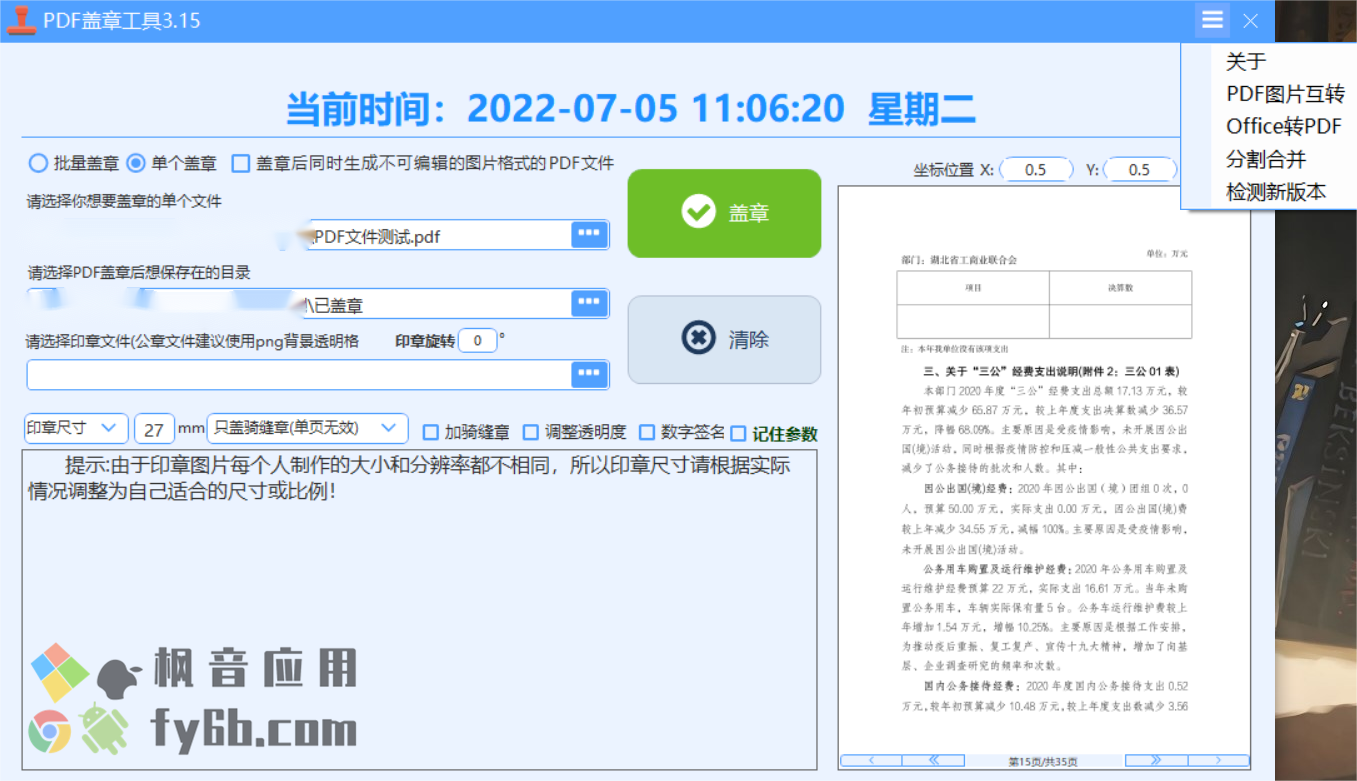Viewport: 1357px width, 781px height.
Task: Choose 关于 from the menu
Action: [1246, 62]
